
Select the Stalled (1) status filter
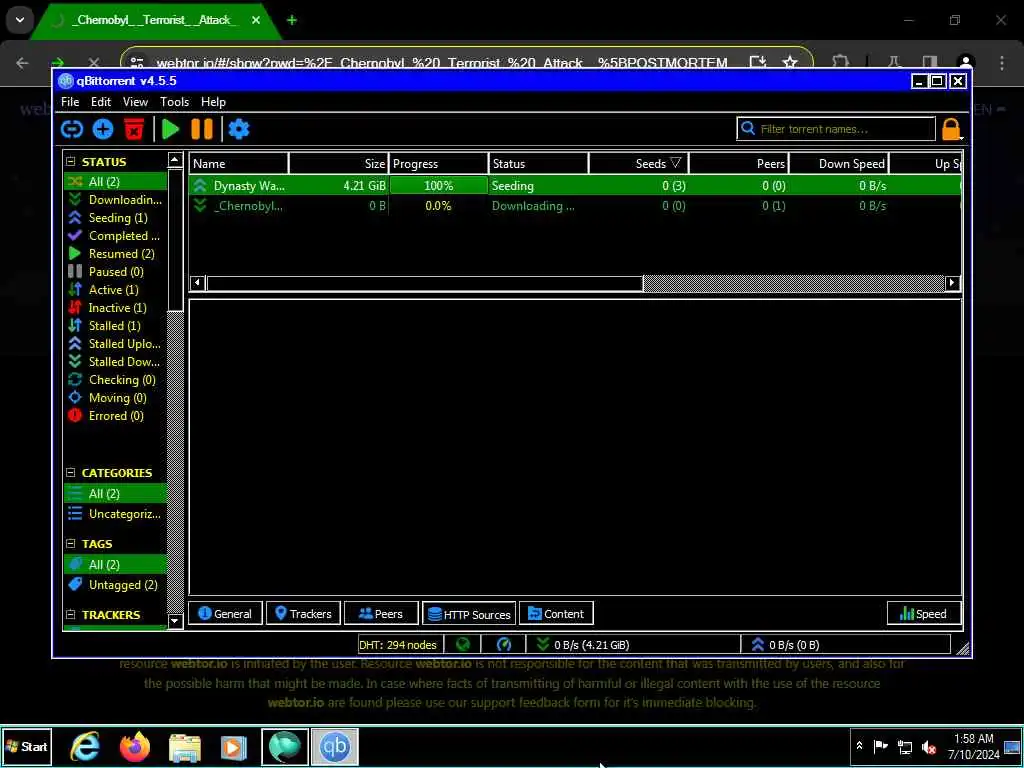(x=116, y=326)
